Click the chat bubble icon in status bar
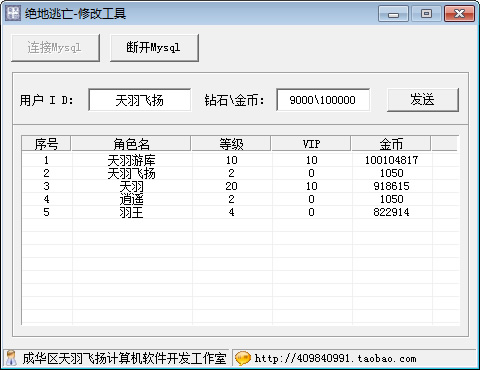 pyautogui.click(x=242, y=358)
